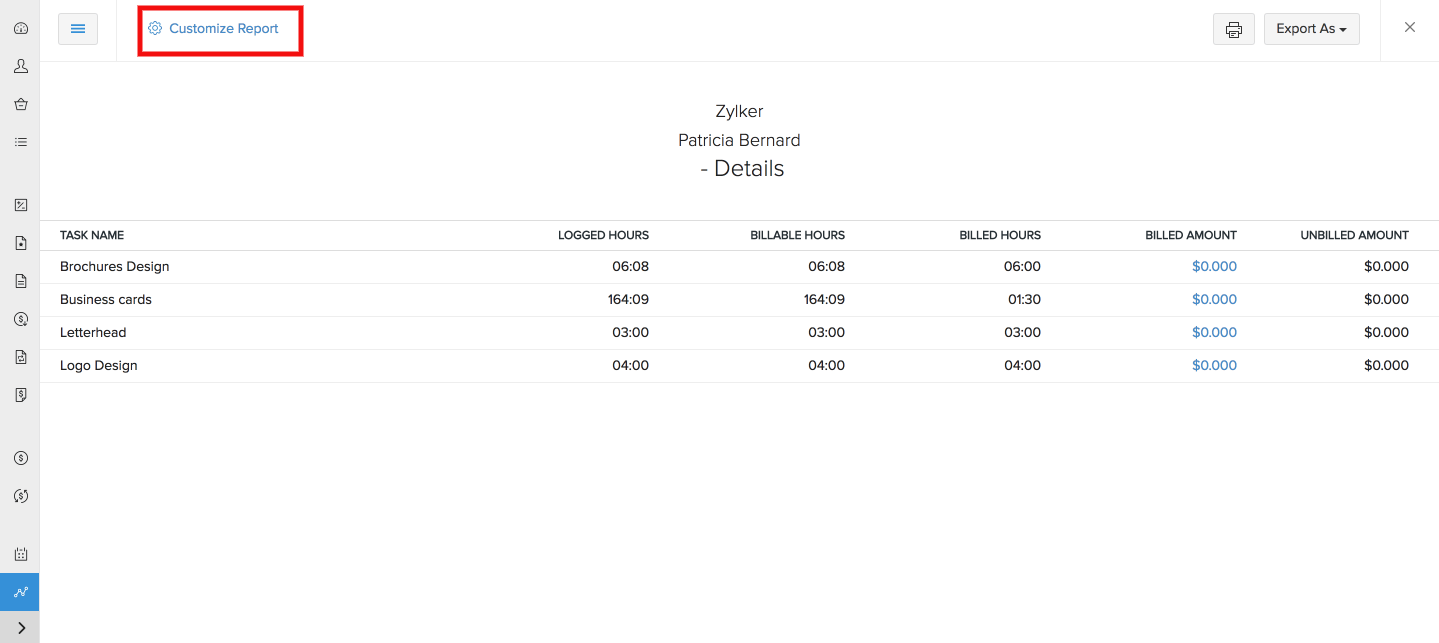Expand the Export As dropdown
Viewport: 1439px width, 643px height.
[1311, 29]
